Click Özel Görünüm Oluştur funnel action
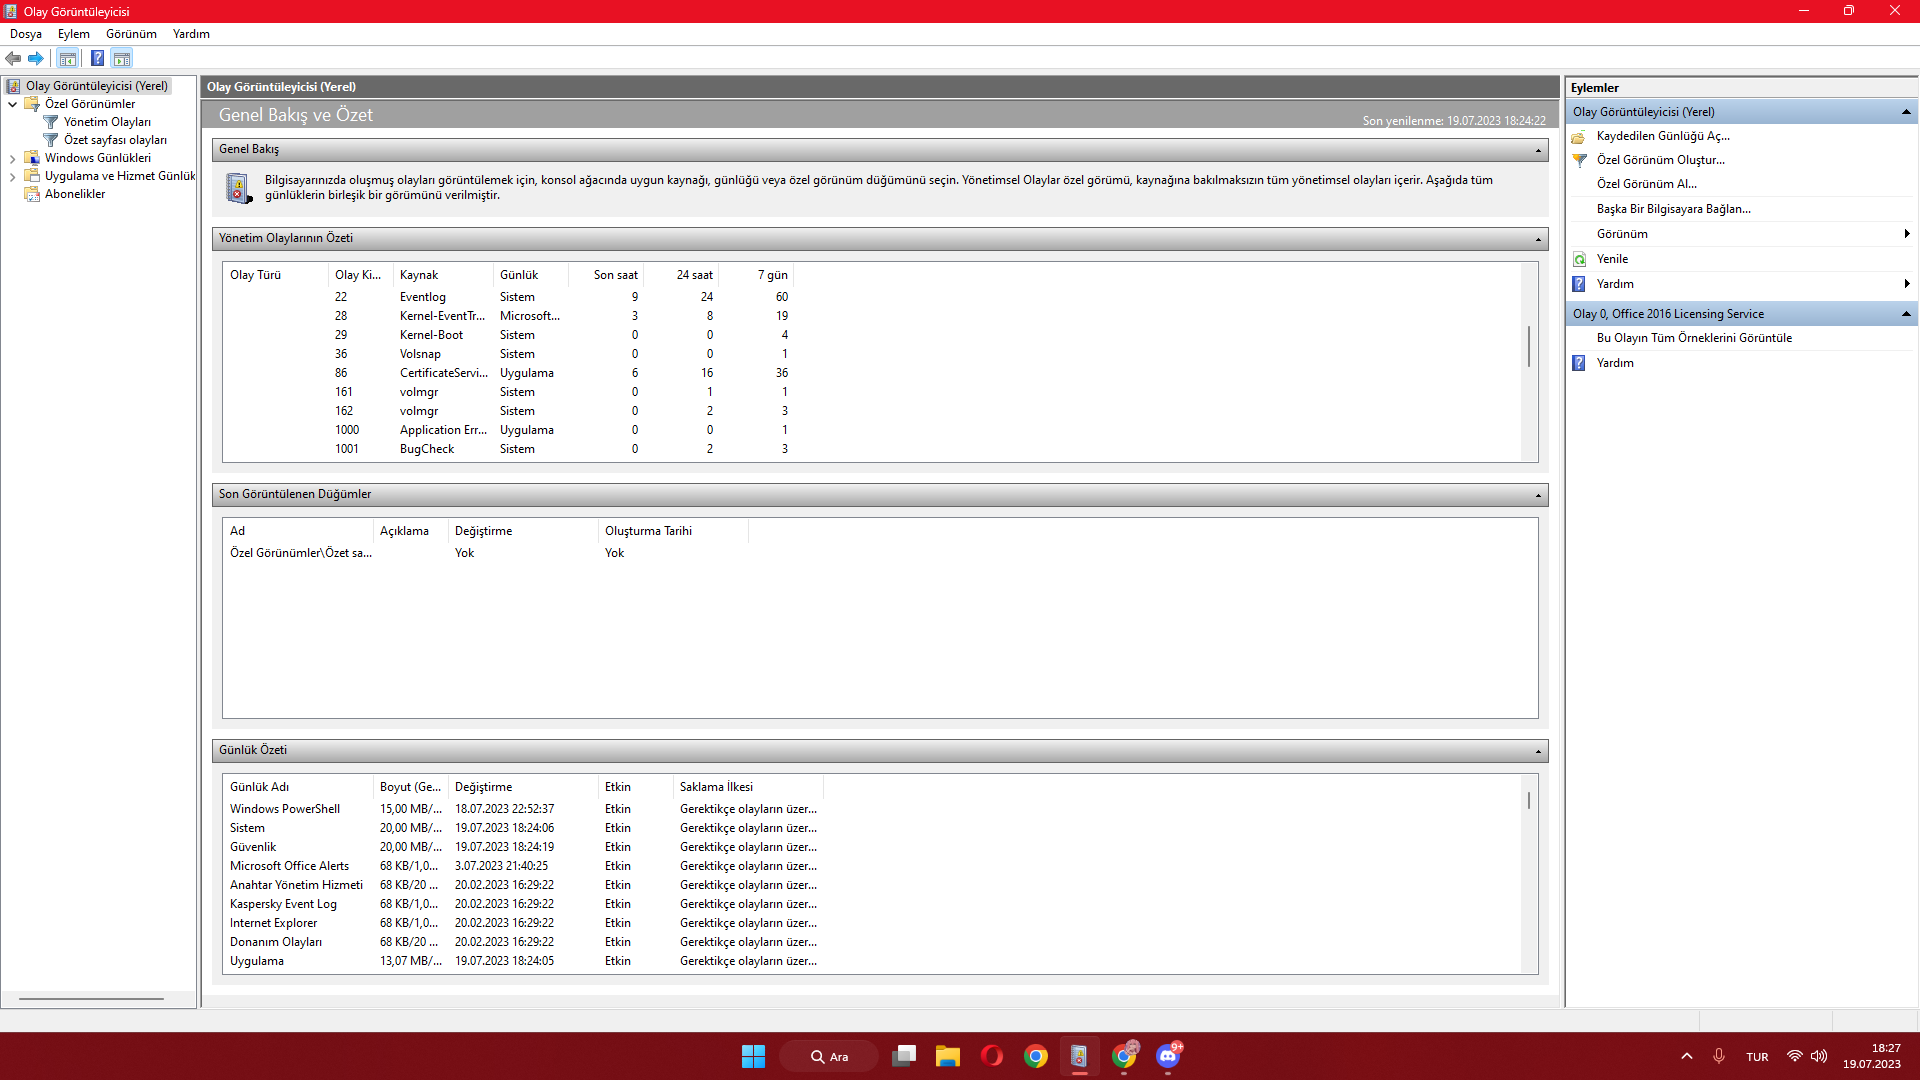The image size is (1920, 1080). click(1660, 160)
